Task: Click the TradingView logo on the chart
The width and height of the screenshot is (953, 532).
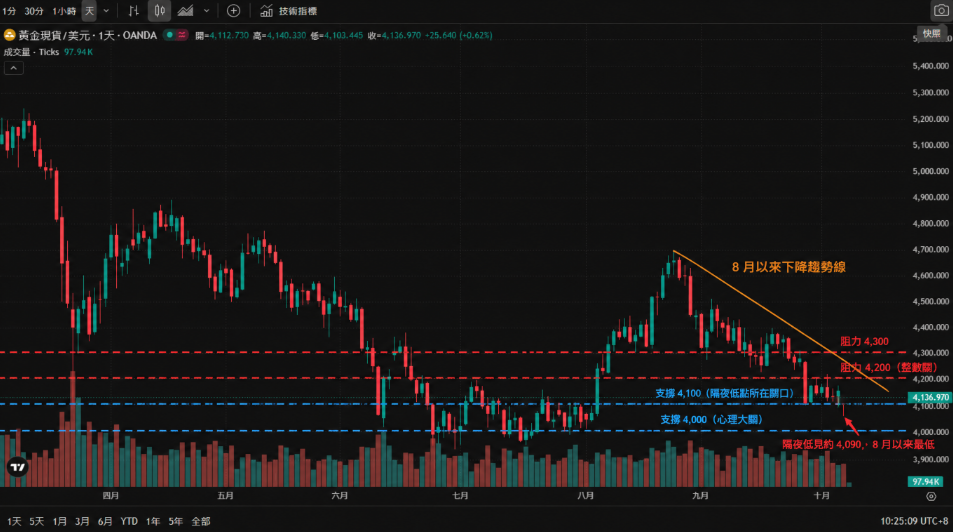Action: (x=18, y=467)
